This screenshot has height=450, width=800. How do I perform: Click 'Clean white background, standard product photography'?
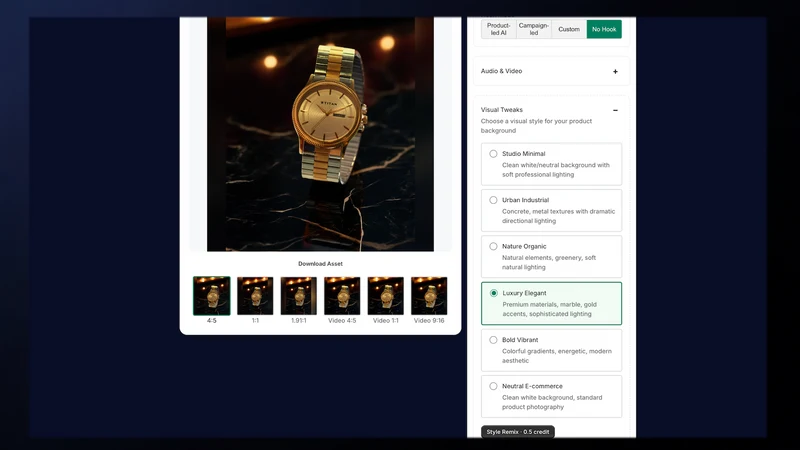(552, 402)
